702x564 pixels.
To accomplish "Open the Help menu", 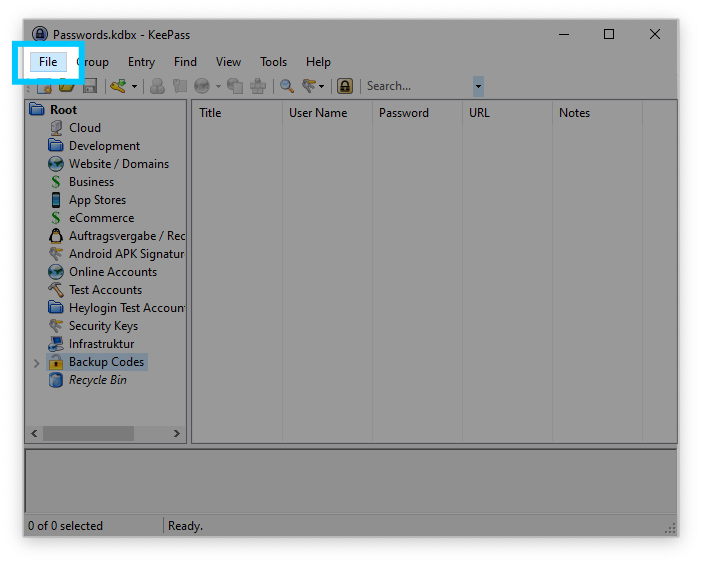I will tap(318, 62).
